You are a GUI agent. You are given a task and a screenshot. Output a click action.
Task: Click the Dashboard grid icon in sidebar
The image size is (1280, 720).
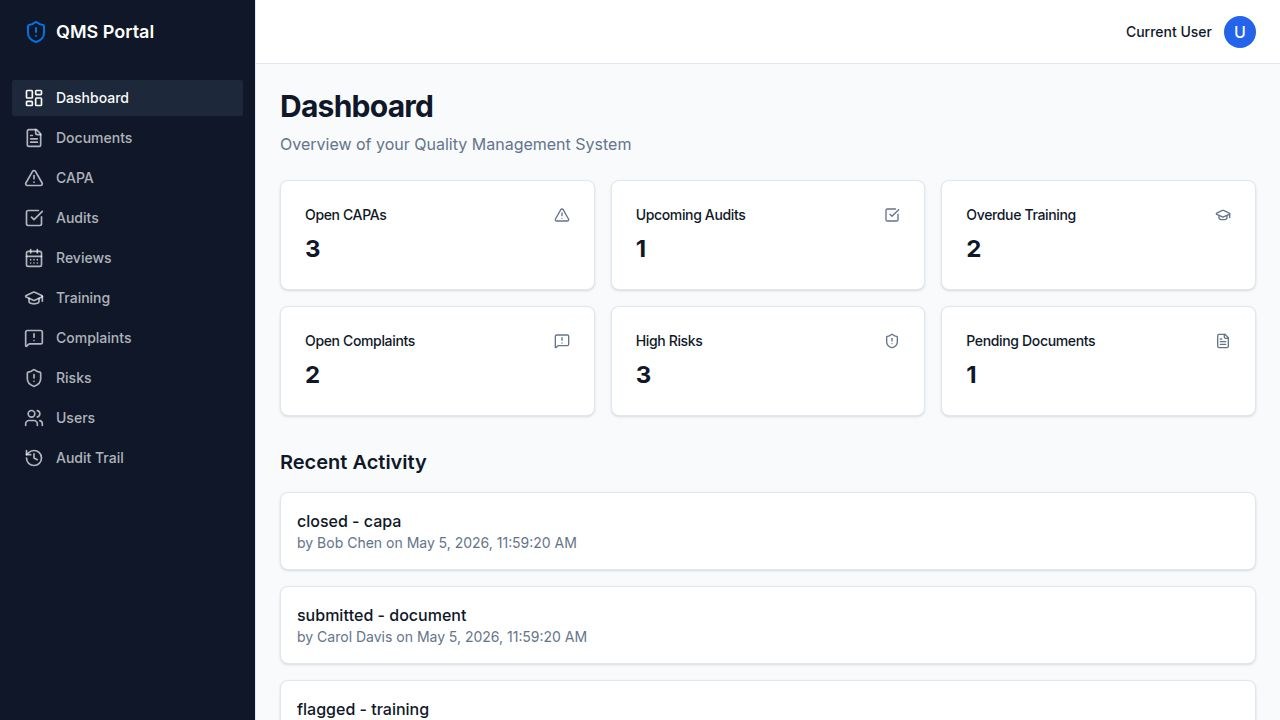click(34, 98)
